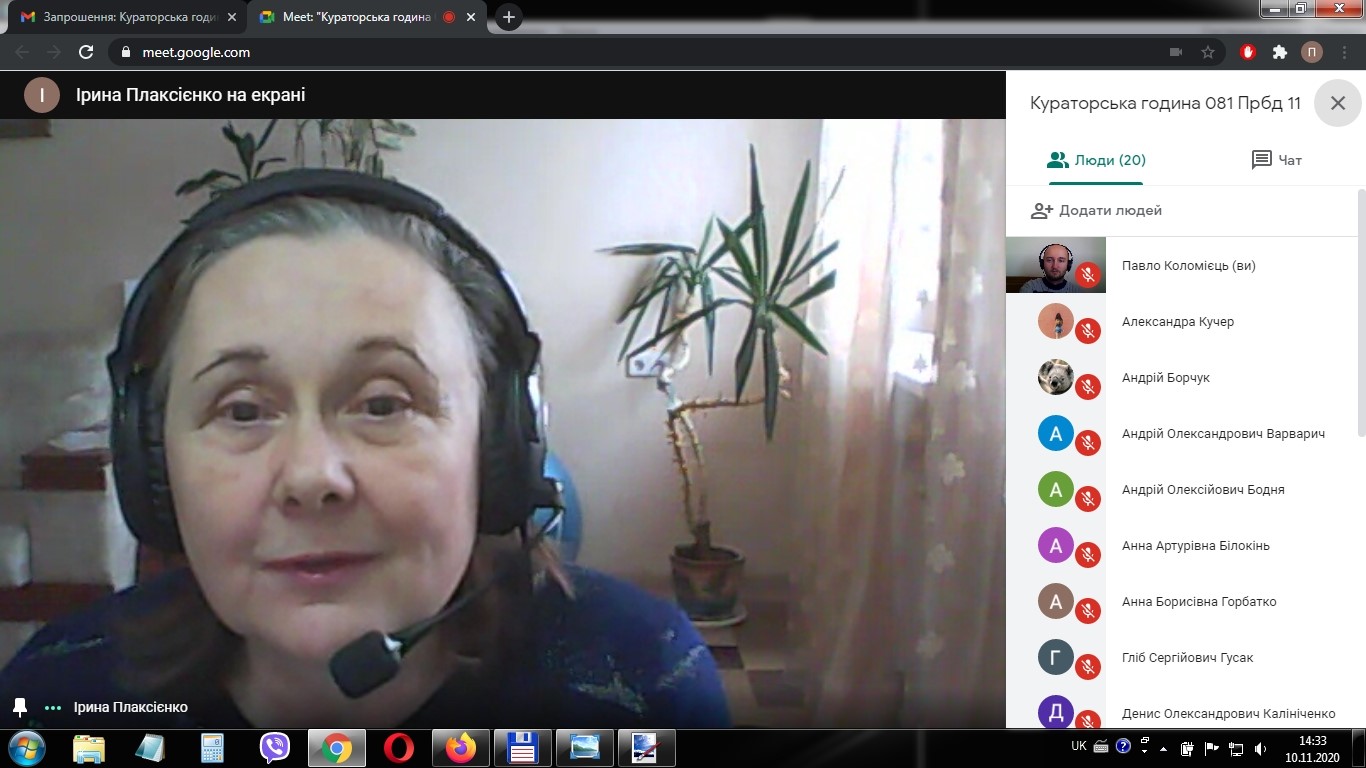Click muted mic icon for Андрій Олексійович Бодня

click(1088, 498)
